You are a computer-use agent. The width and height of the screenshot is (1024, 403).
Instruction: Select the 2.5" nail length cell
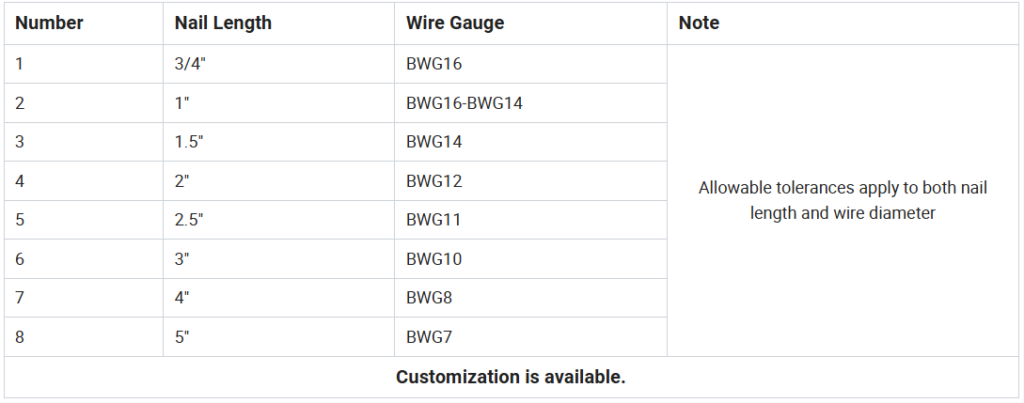[x=279, y=219]
